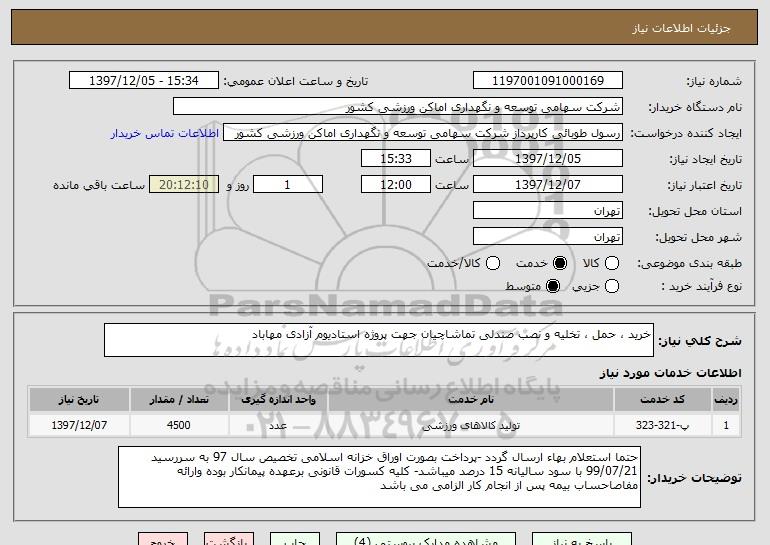Select the کالا/خدمت radio option
The image size is (770, 545).
[493, 263]
